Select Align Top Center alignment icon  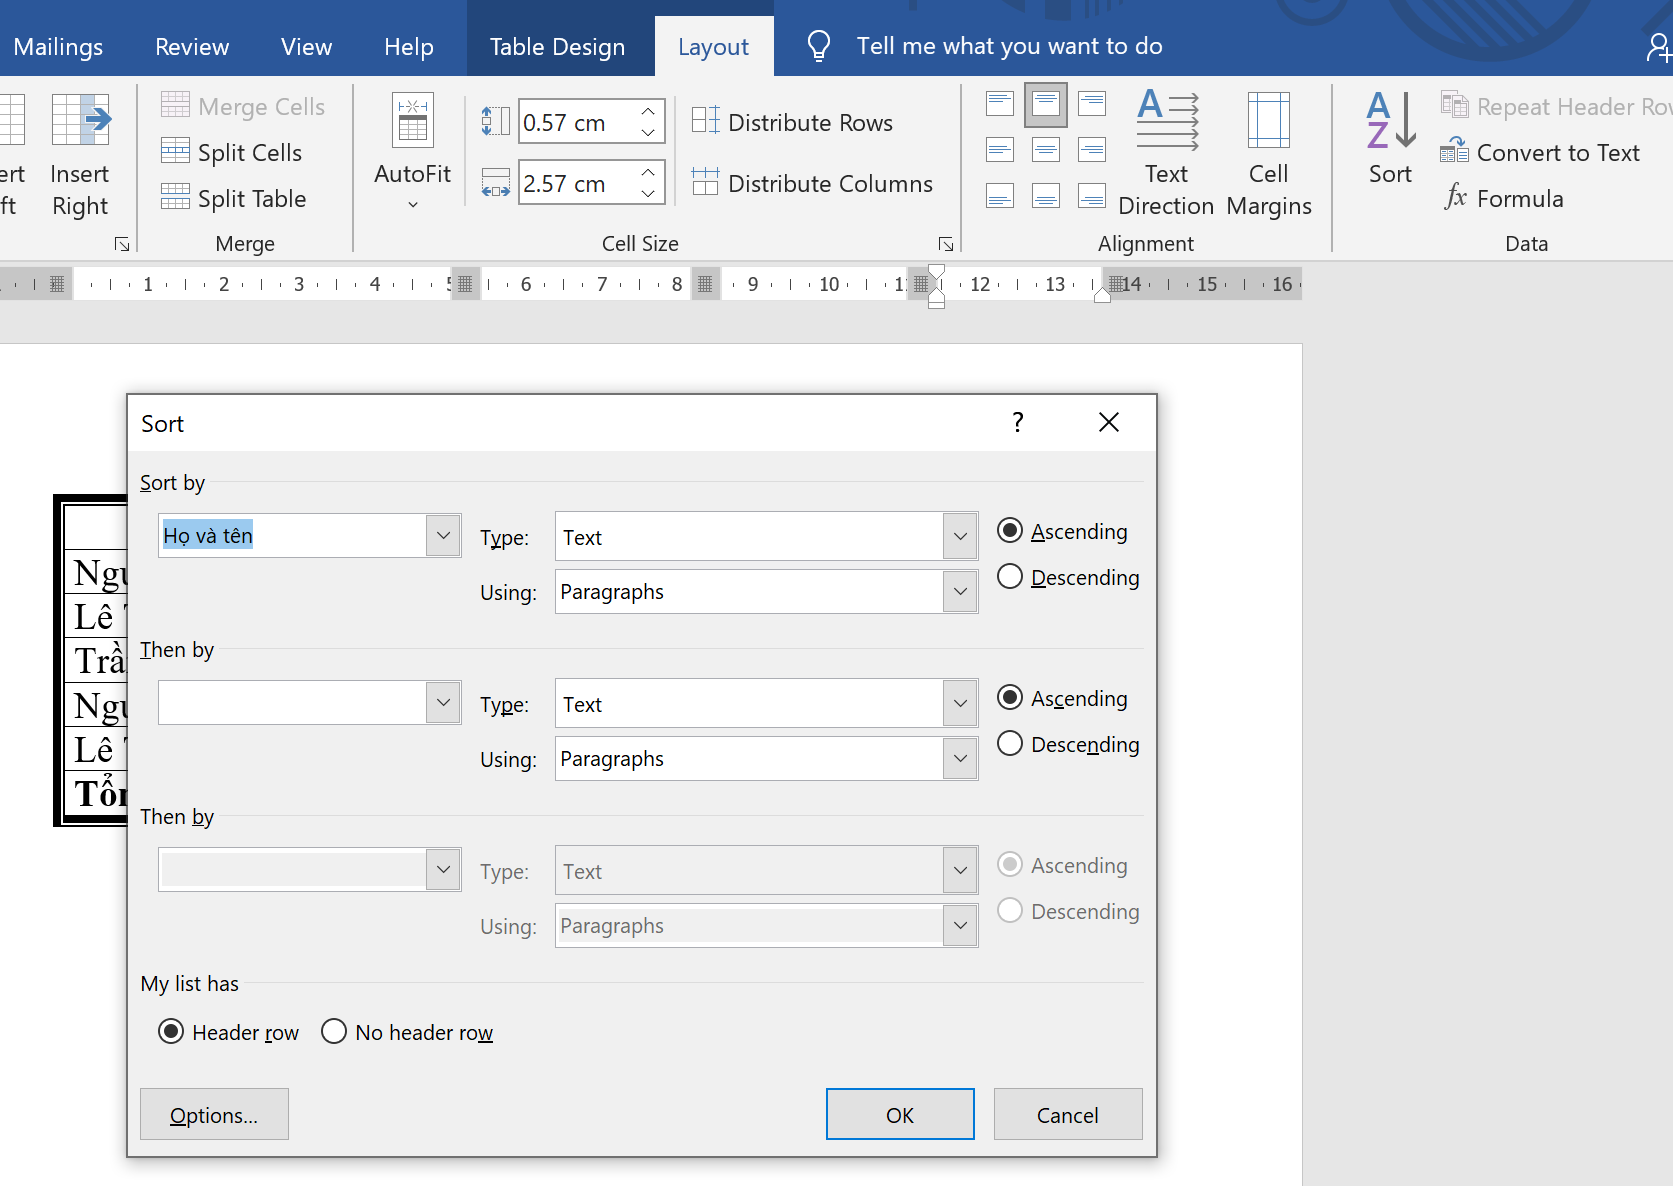(x=1046, y=104)
